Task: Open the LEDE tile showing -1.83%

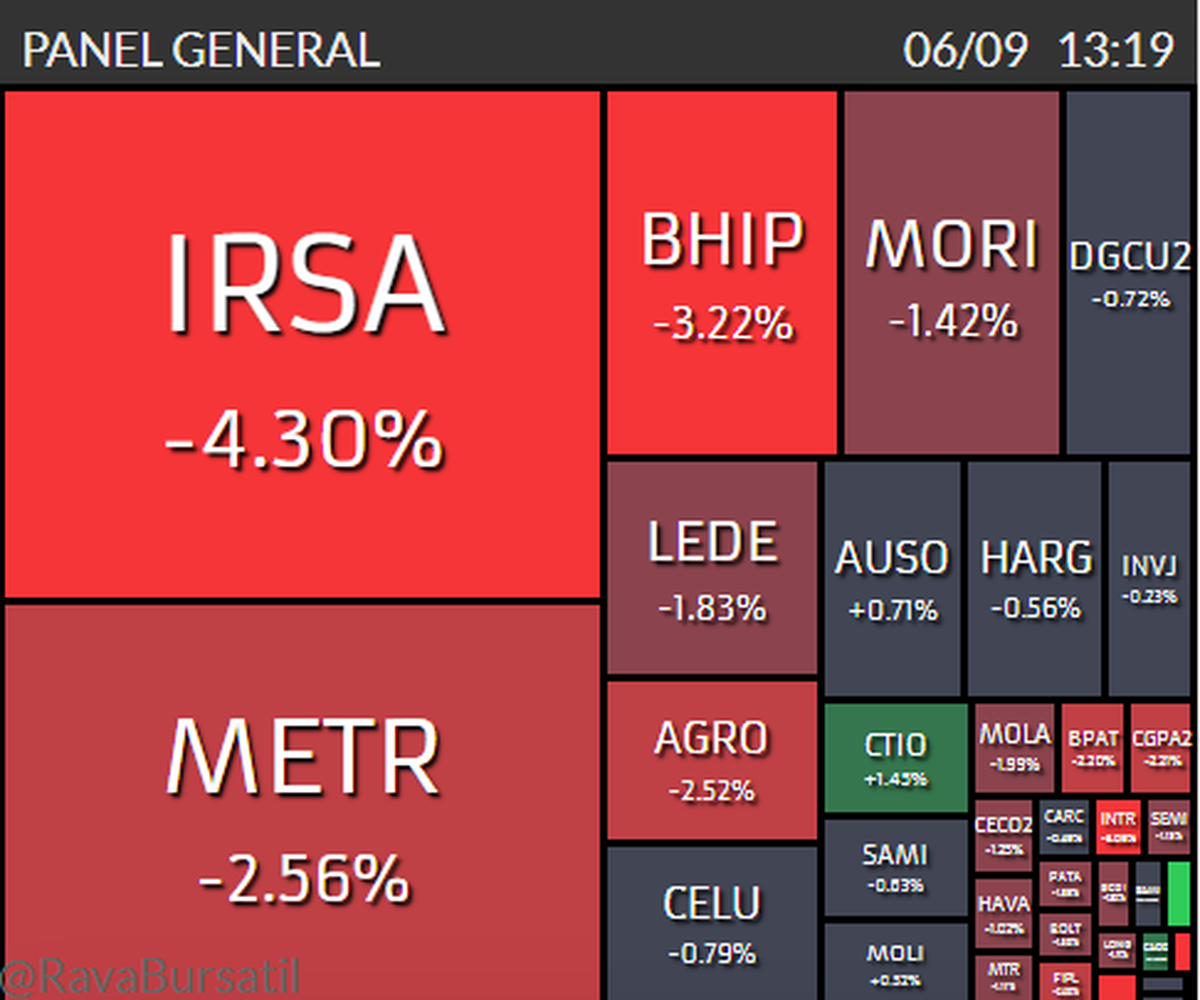Action: click(712, 567)
